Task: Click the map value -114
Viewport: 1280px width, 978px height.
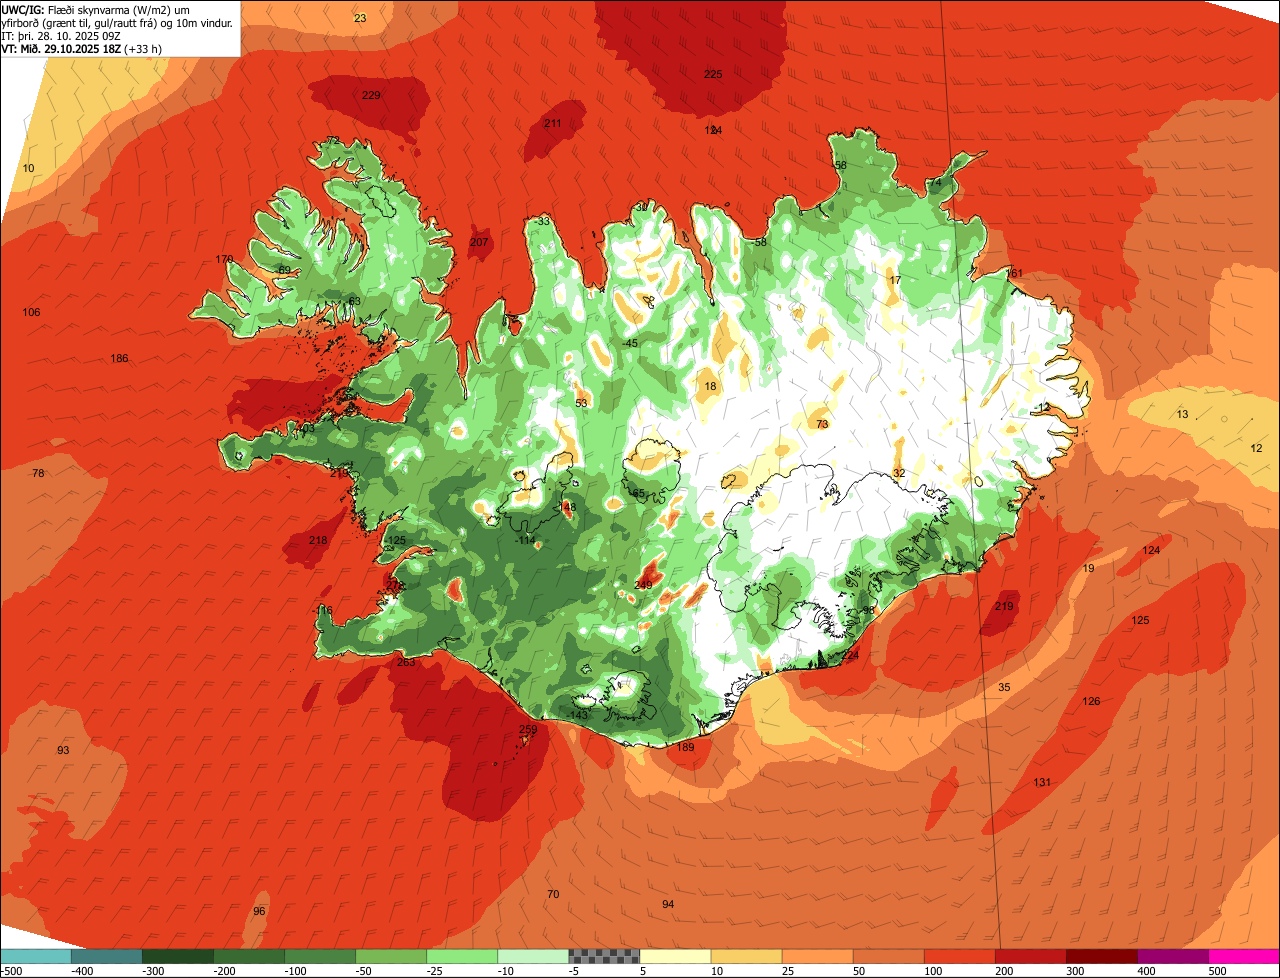Action: [525, 540]
